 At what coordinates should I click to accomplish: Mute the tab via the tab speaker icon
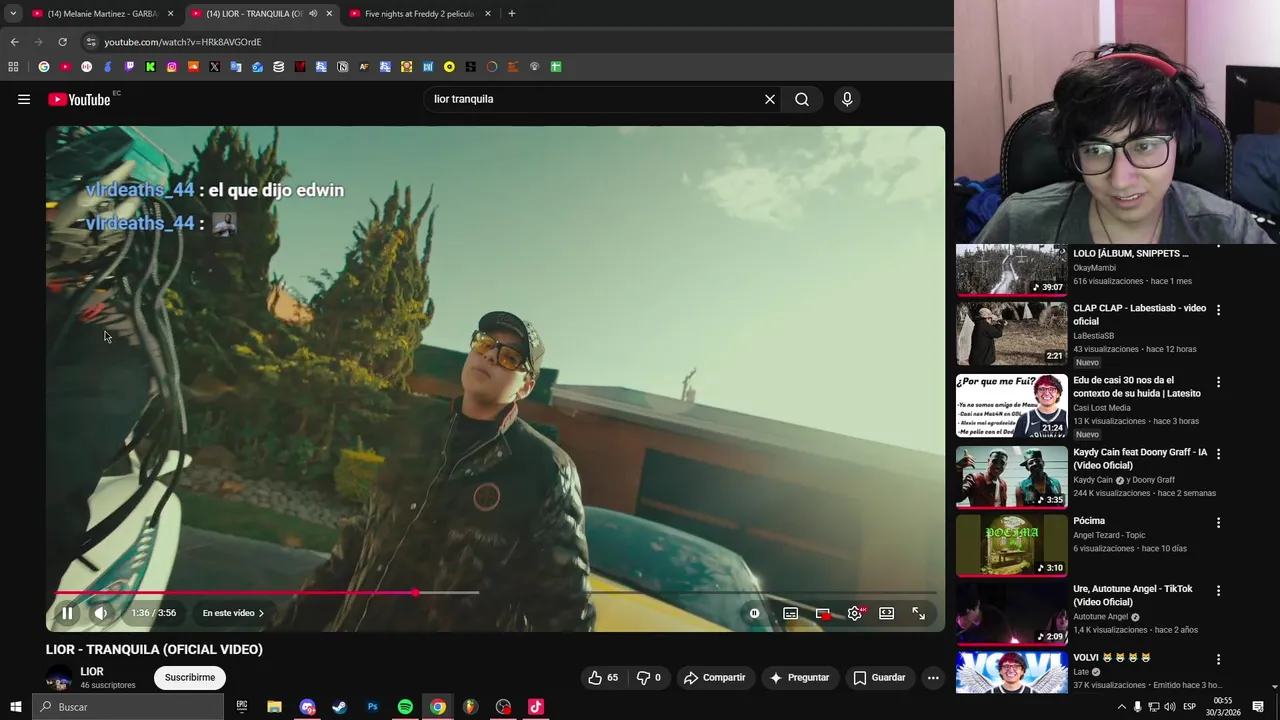(x=313, y=13)
